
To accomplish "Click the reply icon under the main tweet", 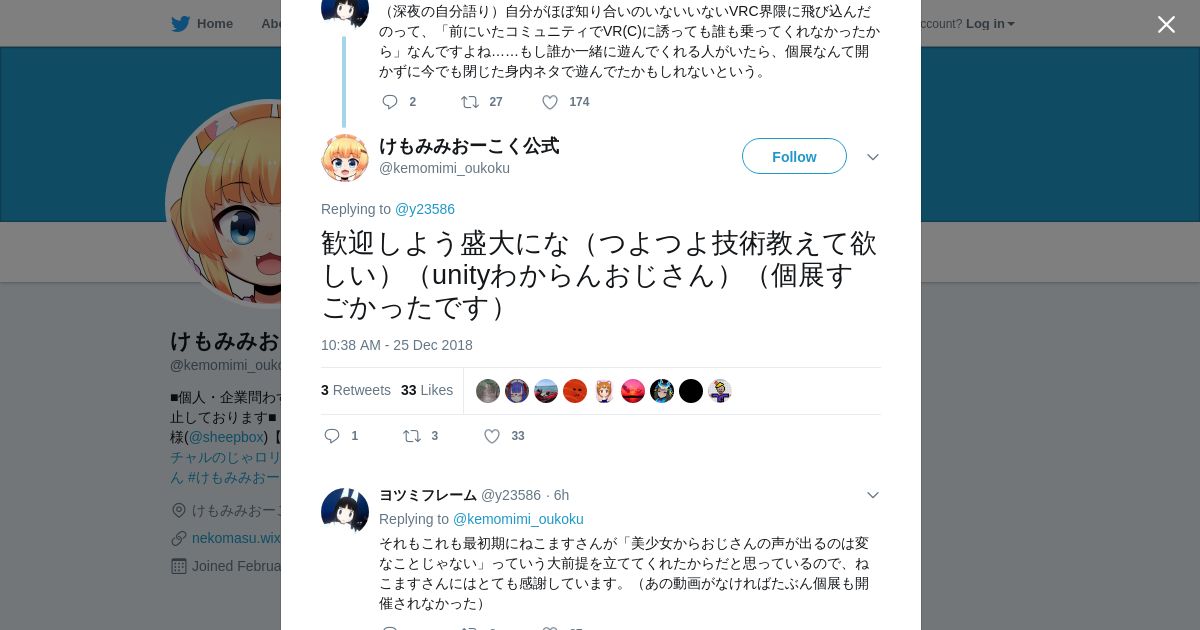I will pos(332,436).
